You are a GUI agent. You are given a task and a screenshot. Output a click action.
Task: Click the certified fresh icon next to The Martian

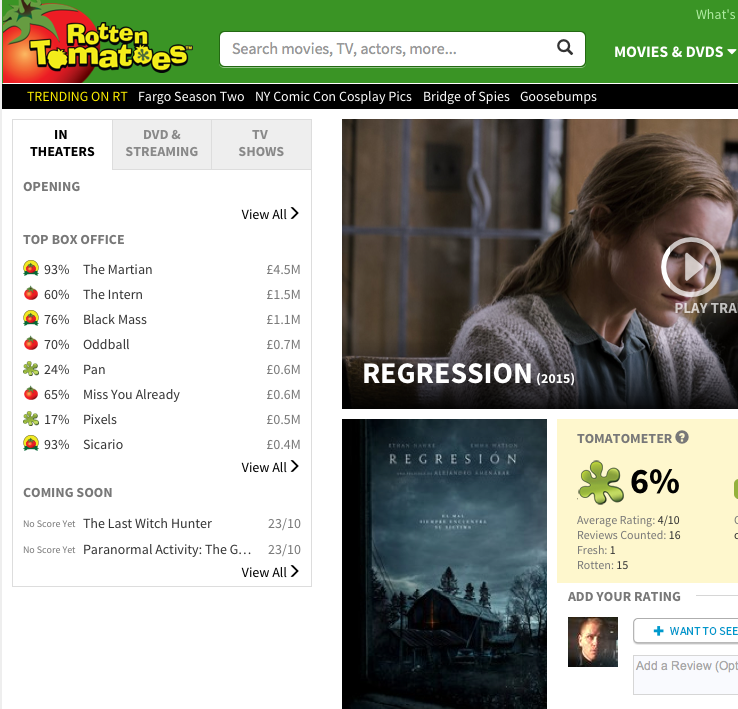[x=31, y=268]
